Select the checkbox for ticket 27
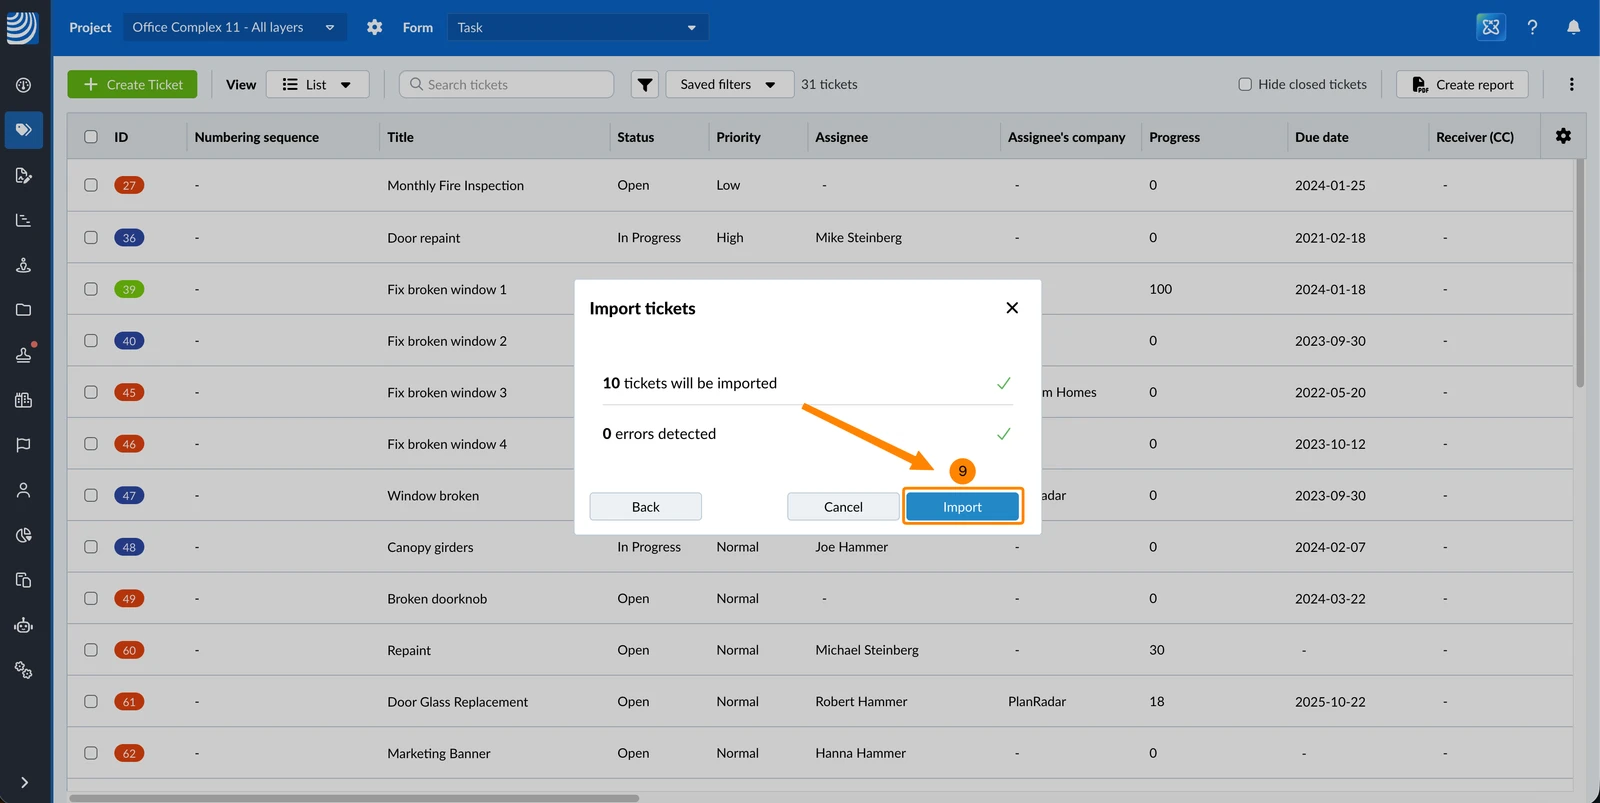The height and width of the screenshot is (803, 1600). (x=91, y=185)
